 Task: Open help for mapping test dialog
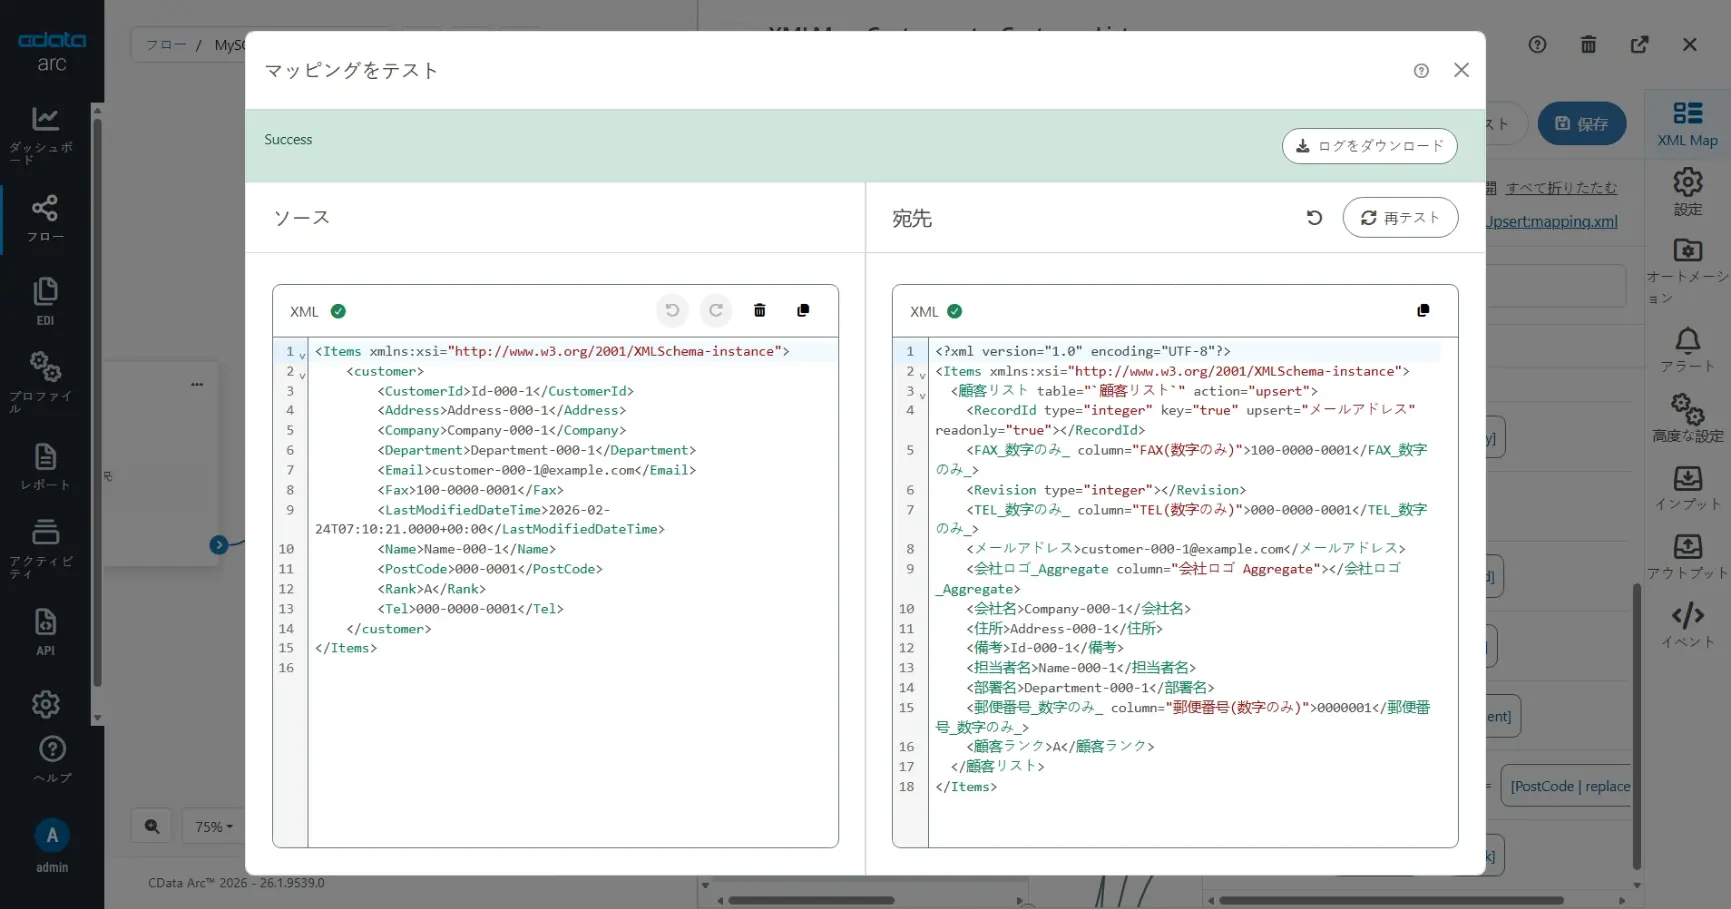click(1421, 71)
